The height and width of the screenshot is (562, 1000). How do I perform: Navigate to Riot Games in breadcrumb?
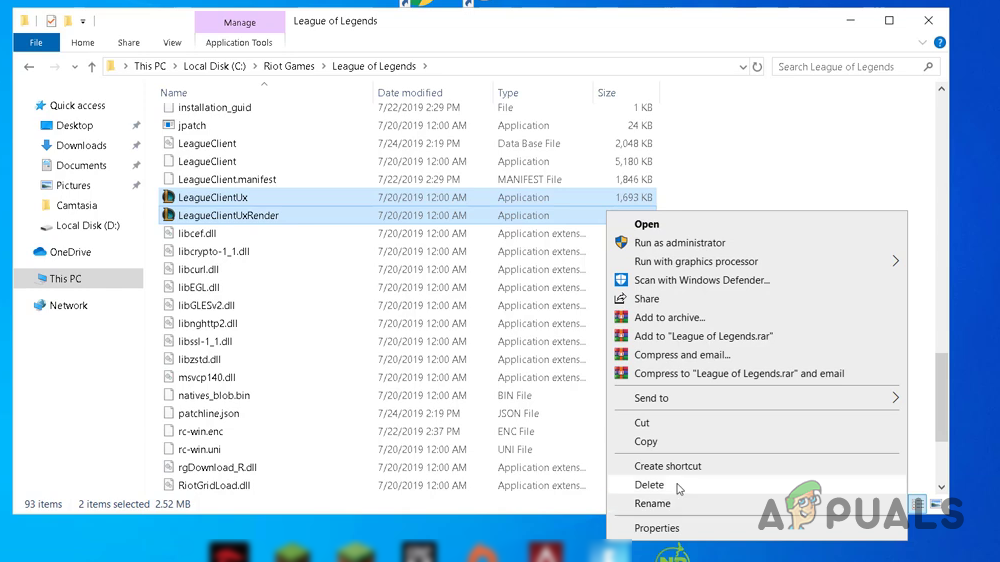click(288, 67)
